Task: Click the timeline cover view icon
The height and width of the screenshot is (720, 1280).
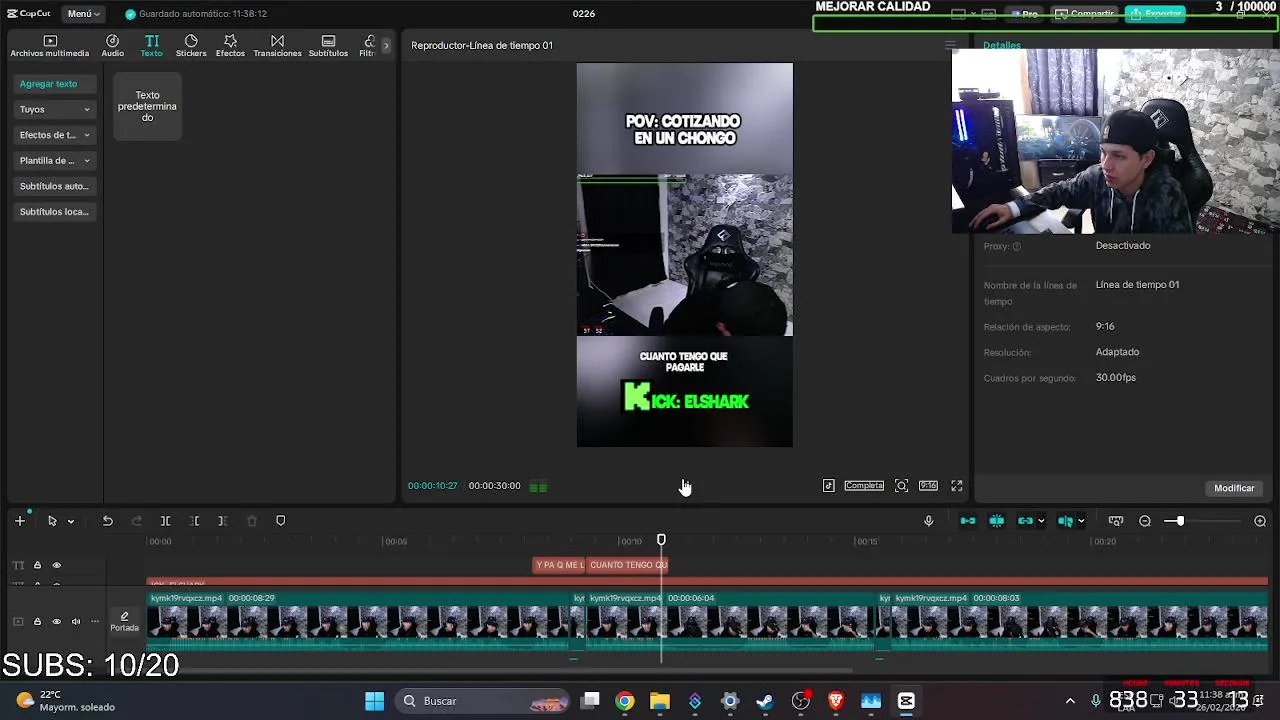Action: point(1116,521)
